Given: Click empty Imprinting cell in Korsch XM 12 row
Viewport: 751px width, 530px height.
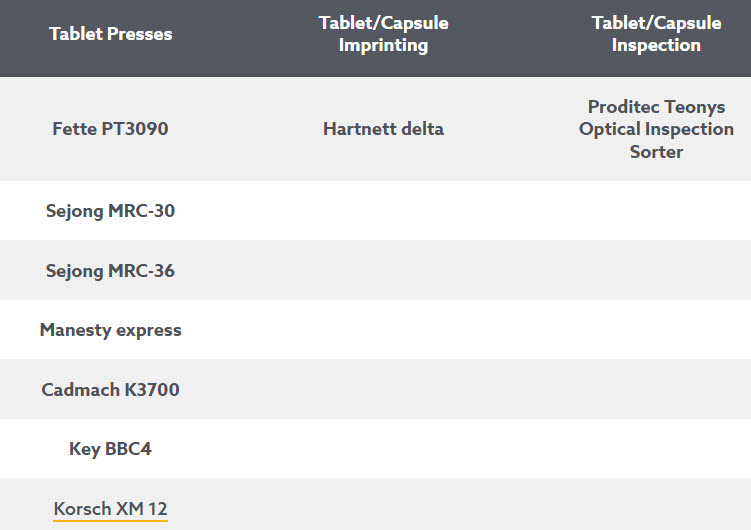Looking at the screenshot, I should [x=383, y=505].
